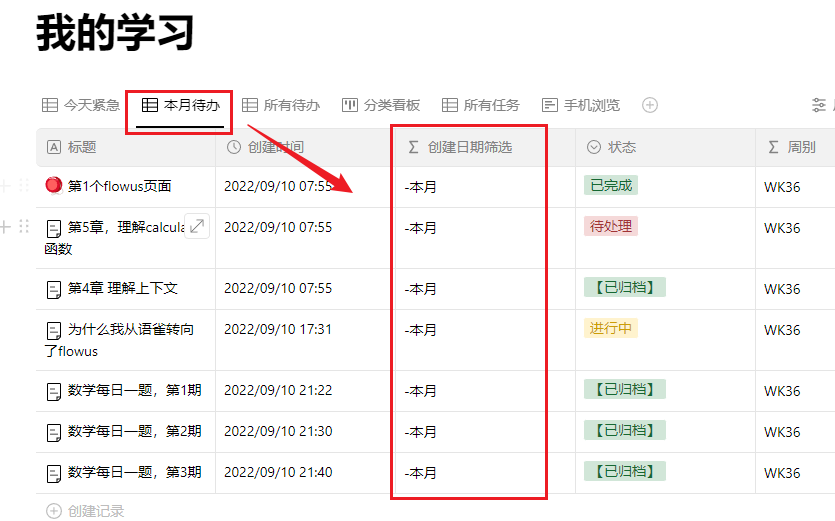
Task: Open the 第1个flowus页面 record
Action: (x=119, y=186)
